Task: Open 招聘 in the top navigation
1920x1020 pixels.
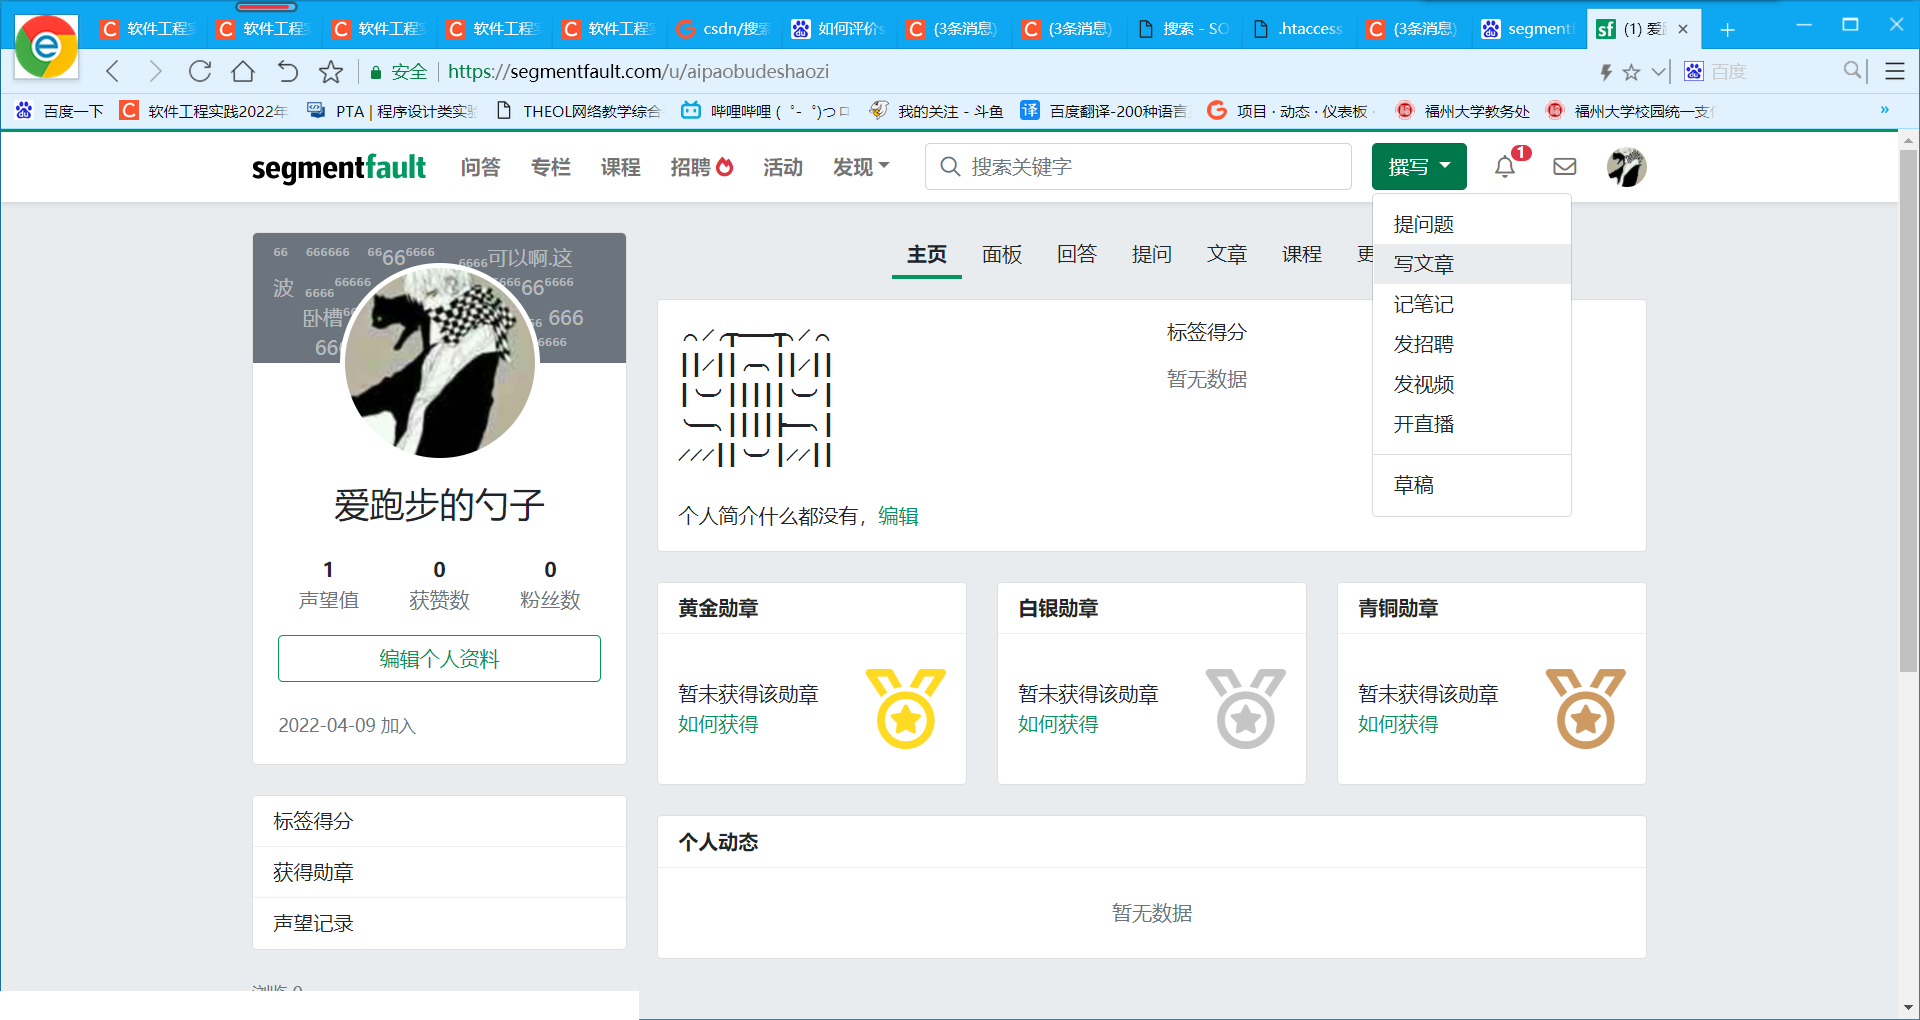Action: click(x=701, y=167)
